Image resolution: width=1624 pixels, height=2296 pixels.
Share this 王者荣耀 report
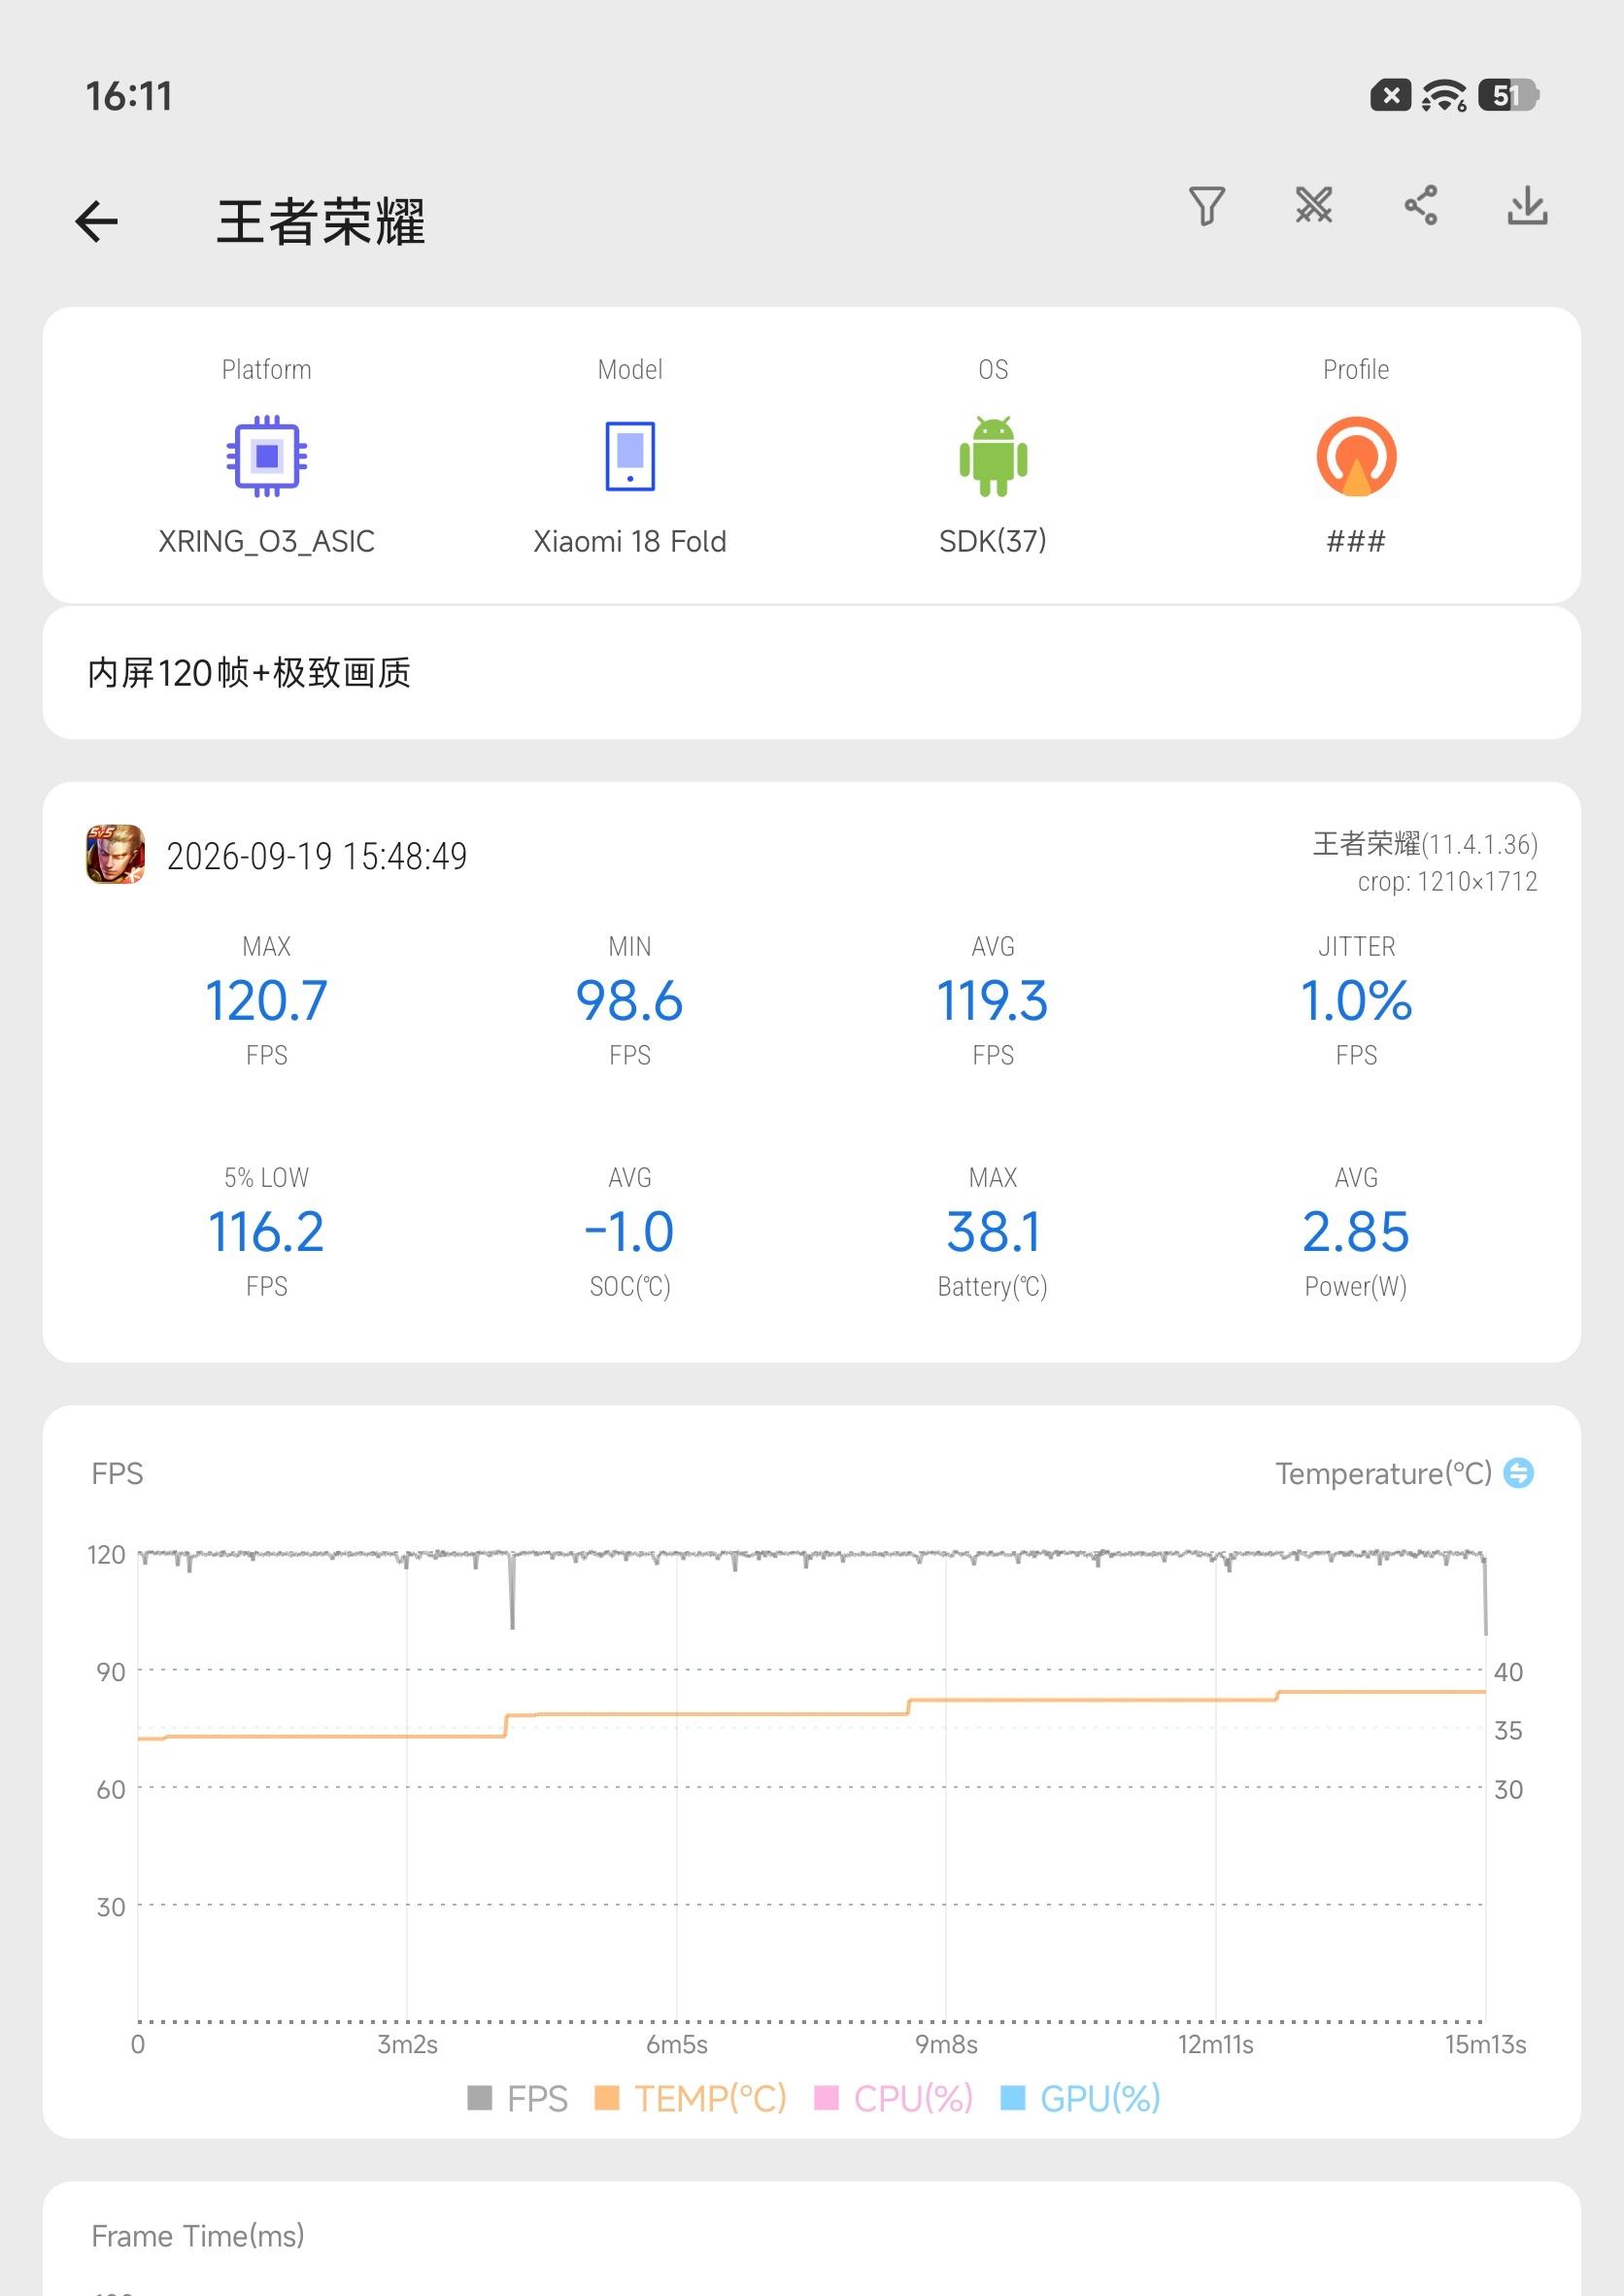1421,206
